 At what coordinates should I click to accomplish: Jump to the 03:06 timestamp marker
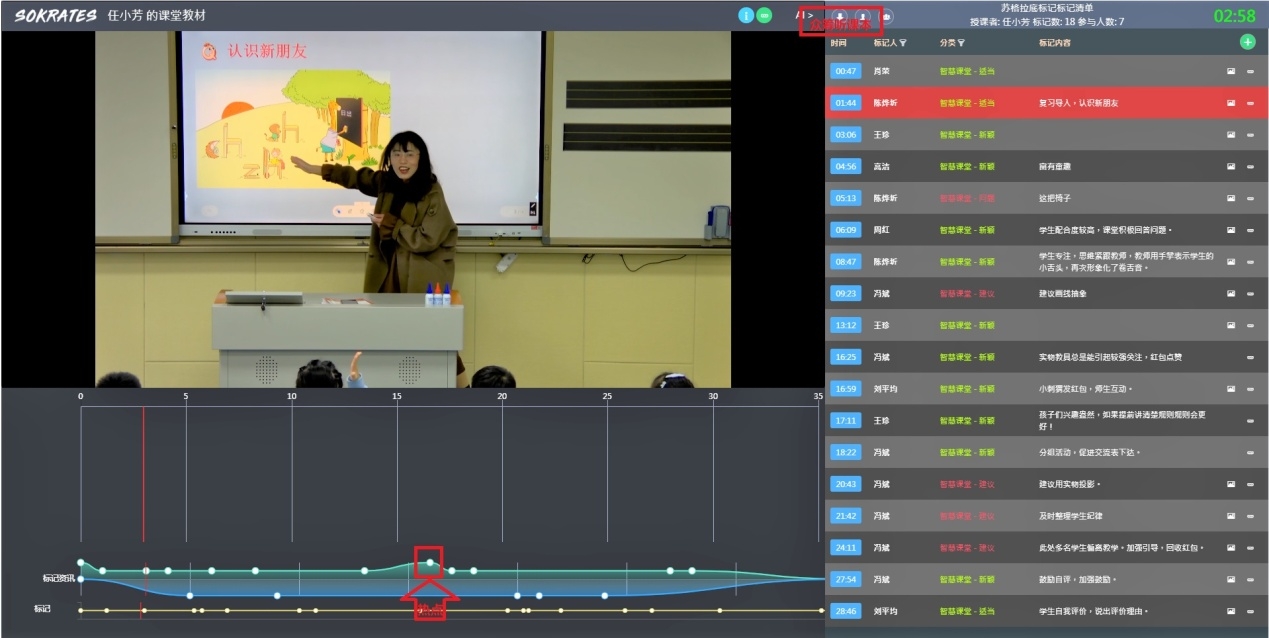(846, 134)
